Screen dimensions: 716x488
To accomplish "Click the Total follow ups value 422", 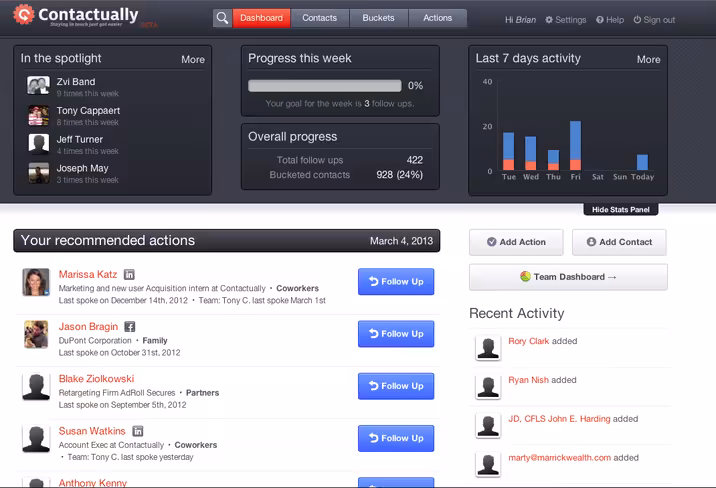I will pos(415,160).
